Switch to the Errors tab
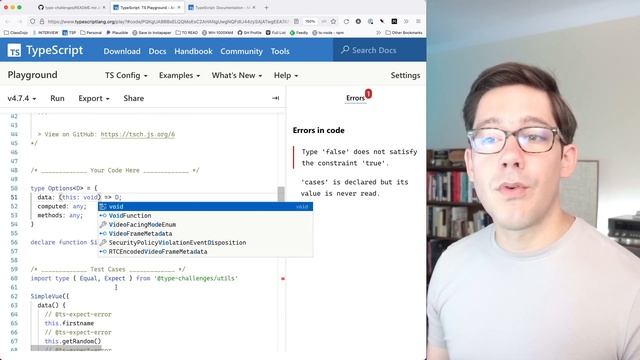This screenshot has height=360, width=640. click(x=355, y=98)
